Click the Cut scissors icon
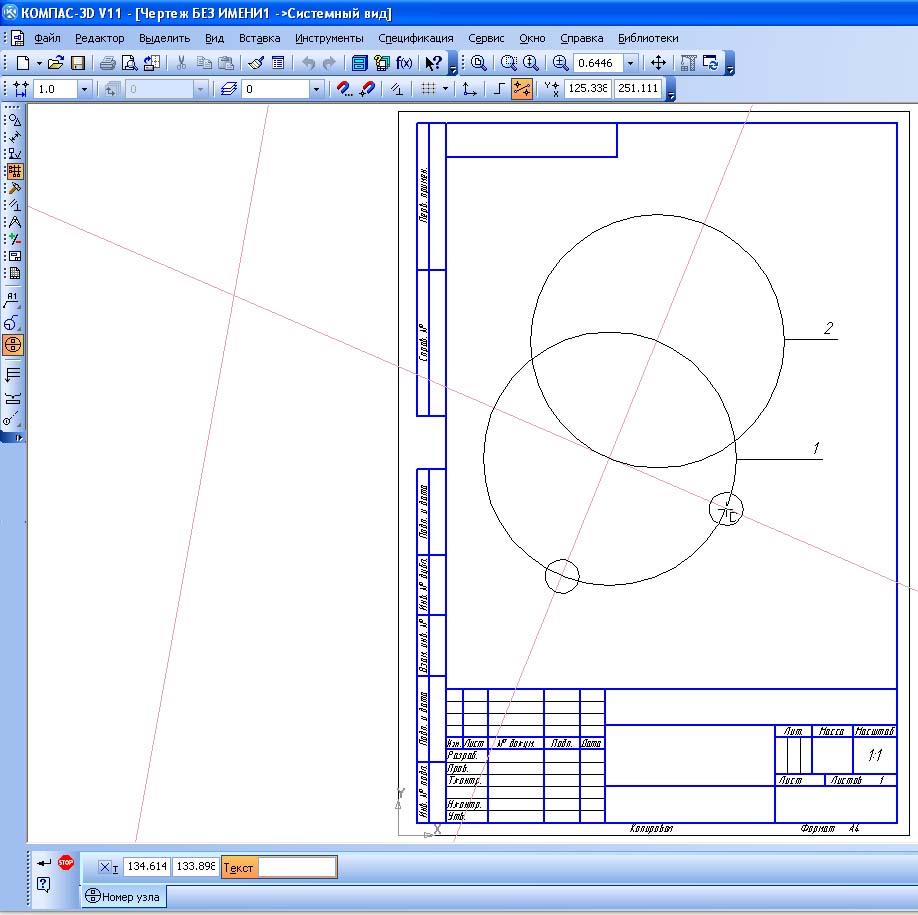Screen dimensions: 918x915 (181, 63)
